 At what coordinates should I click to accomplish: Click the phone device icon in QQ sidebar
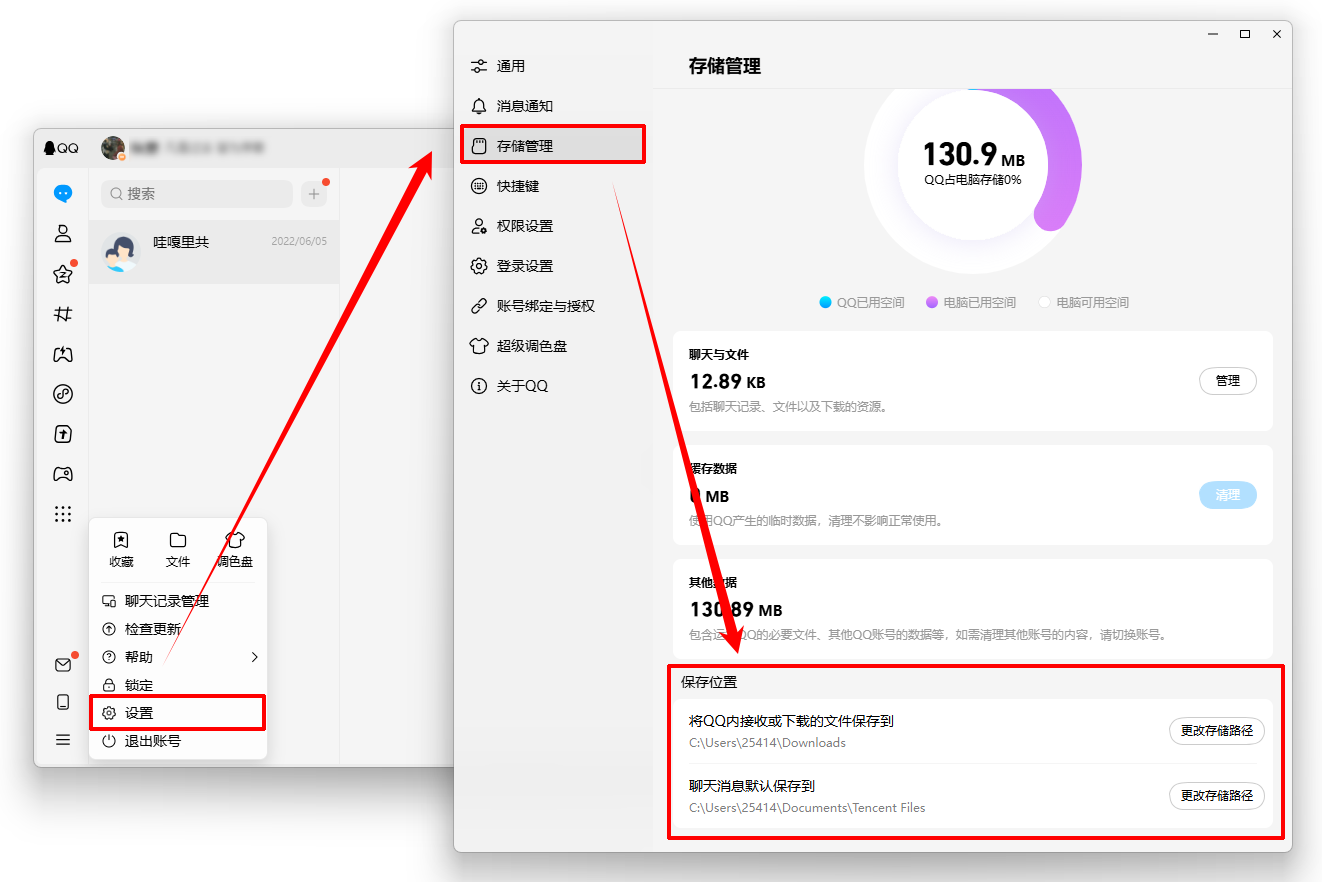click(x=63, y=702)
